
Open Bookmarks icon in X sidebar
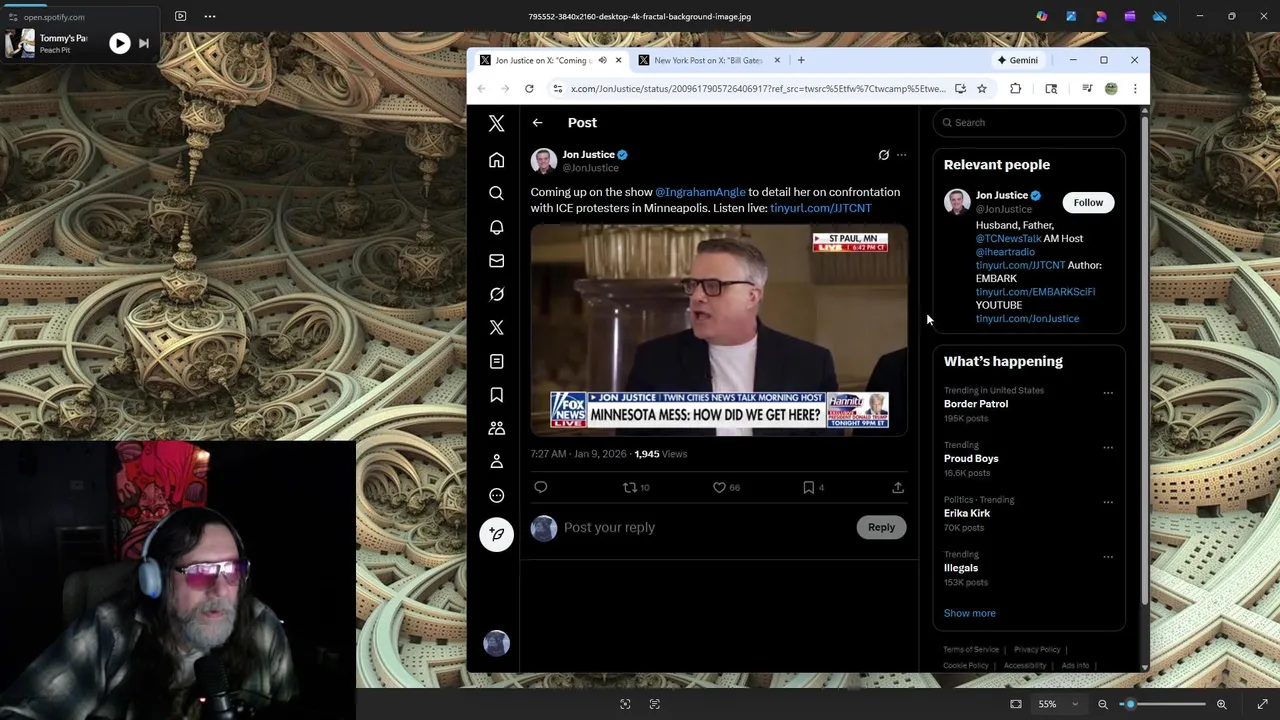point(496,395)
